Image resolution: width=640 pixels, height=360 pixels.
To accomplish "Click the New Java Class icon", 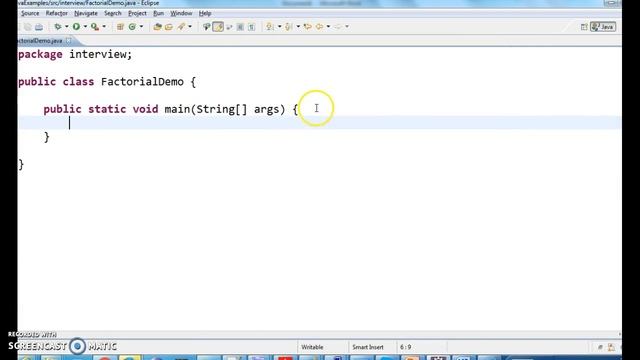I will pyautogui.click(x=132, y=27).
